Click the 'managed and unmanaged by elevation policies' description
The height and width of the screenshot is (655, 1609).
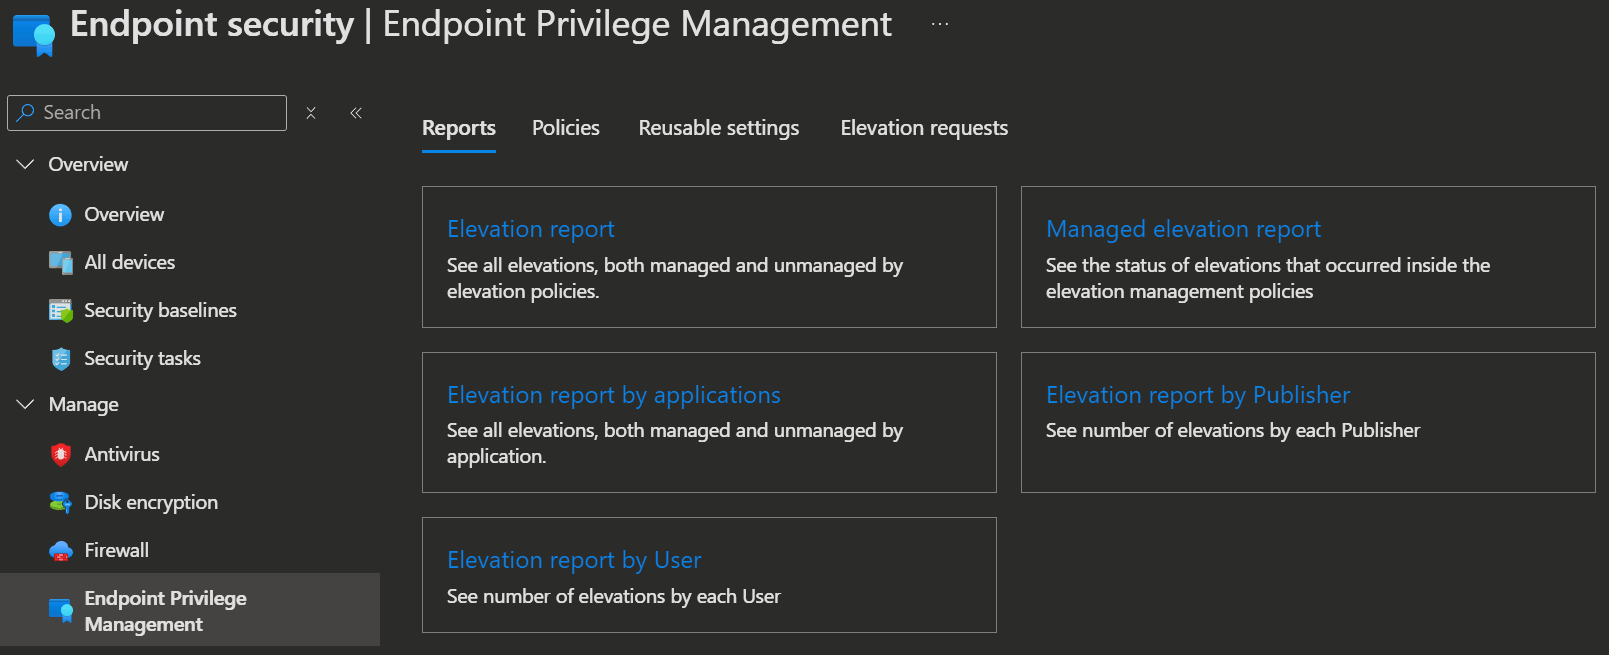coord(675,278)
